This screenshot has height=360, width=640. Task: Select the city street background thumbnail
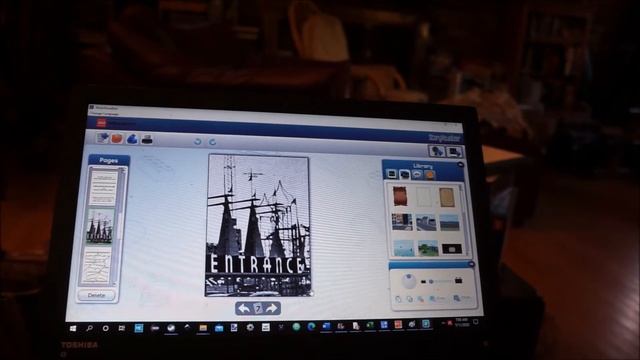coord(402,222)
